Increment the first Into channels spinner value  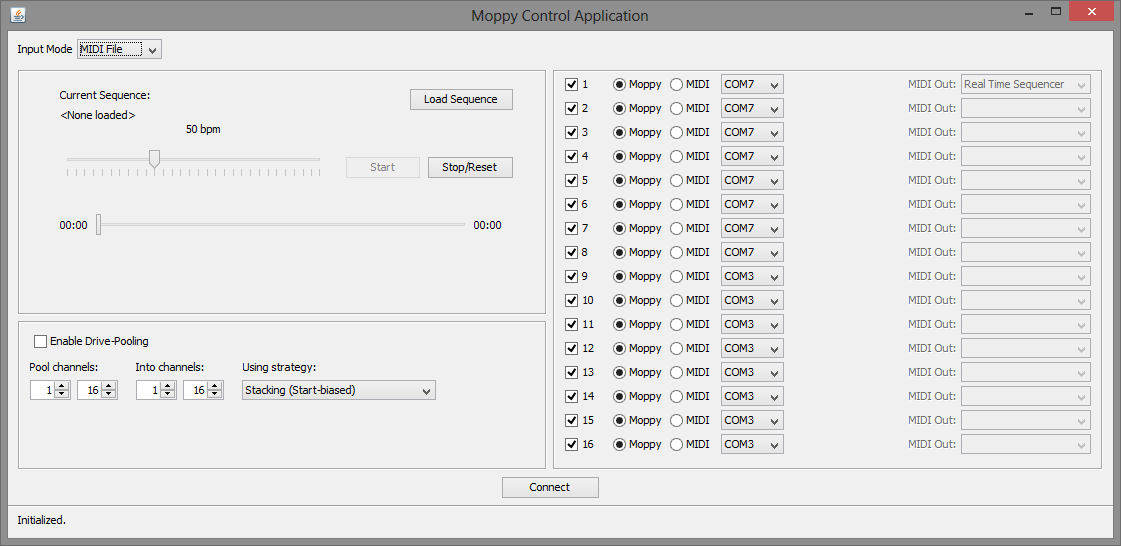tap(168, 386)
